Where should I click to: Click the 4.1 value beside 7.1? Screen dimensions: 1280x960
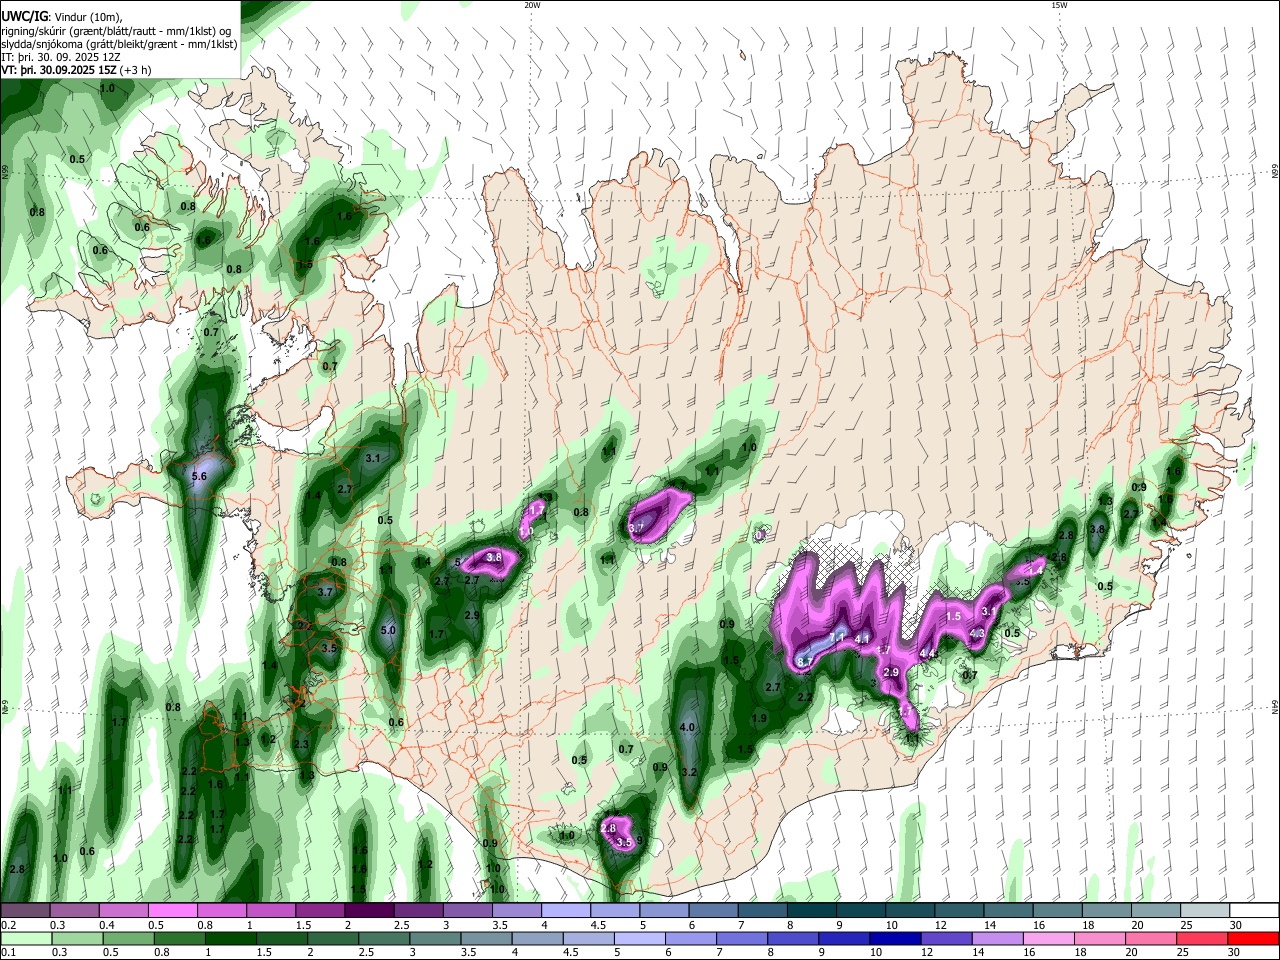coord(862,638)
